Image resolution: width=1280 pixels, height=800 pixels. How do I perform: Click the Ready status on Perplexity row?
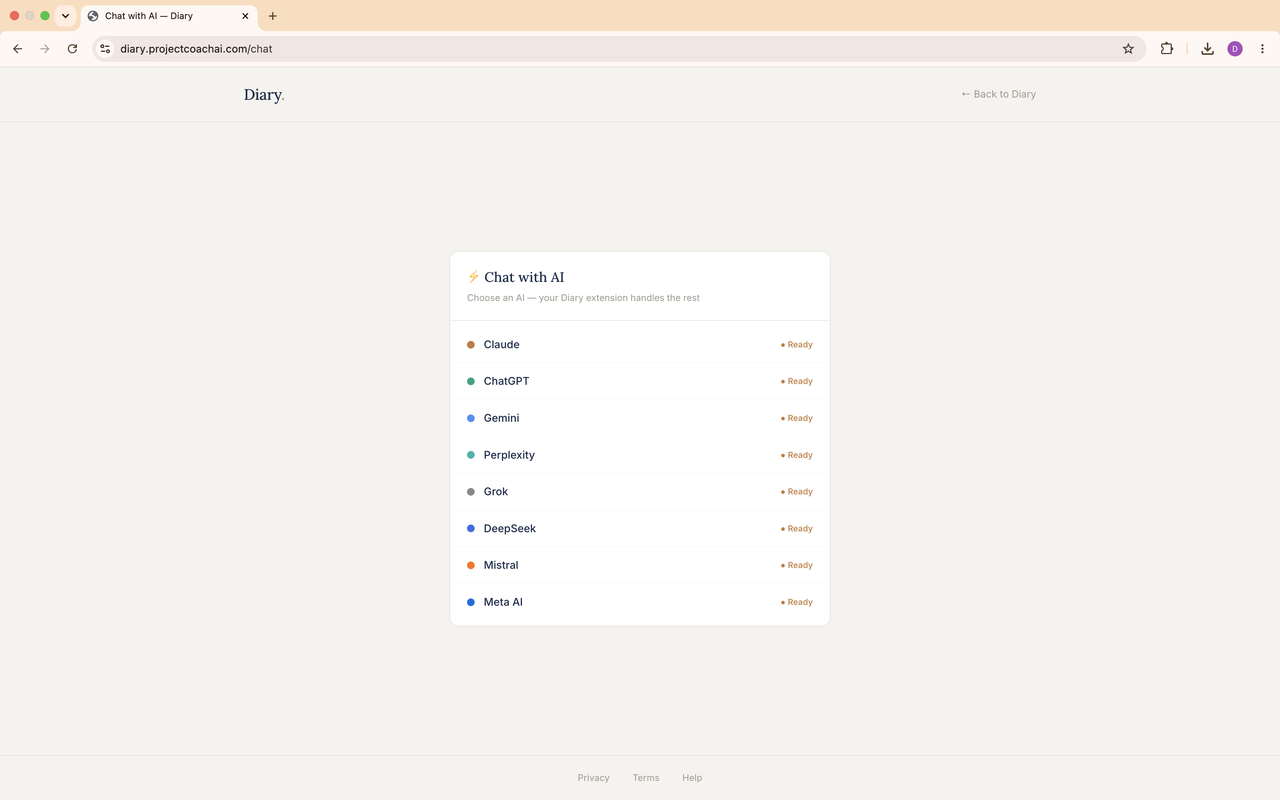[797, 455]
